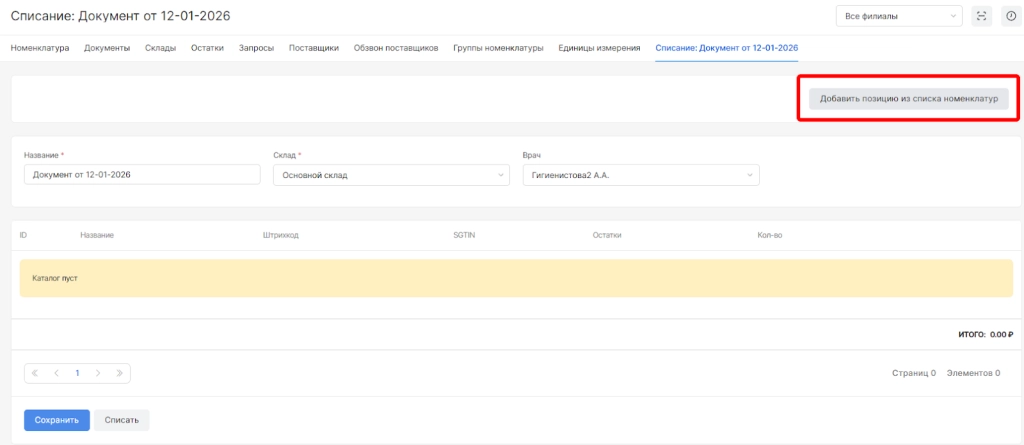This screenshot has height=445, width=1024.
Task: Open the Документы tab
Action: (x=107, y=48)
